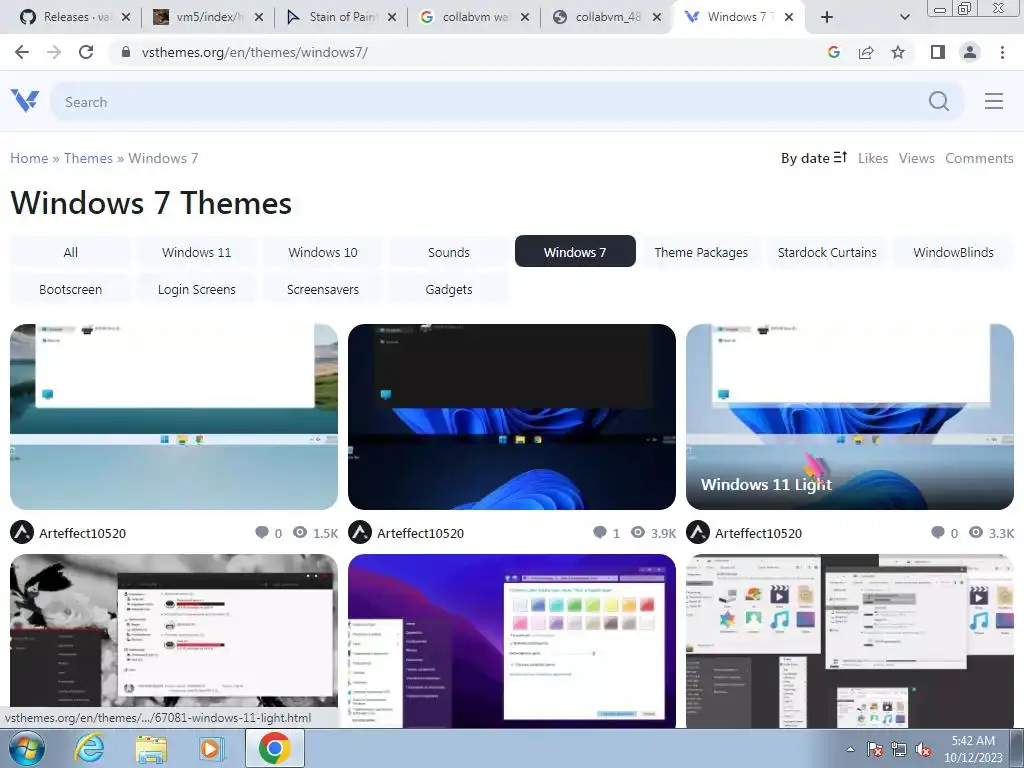Expand the tab search chevron
This screenshot has width=1024, height=768.
point(904,18)
